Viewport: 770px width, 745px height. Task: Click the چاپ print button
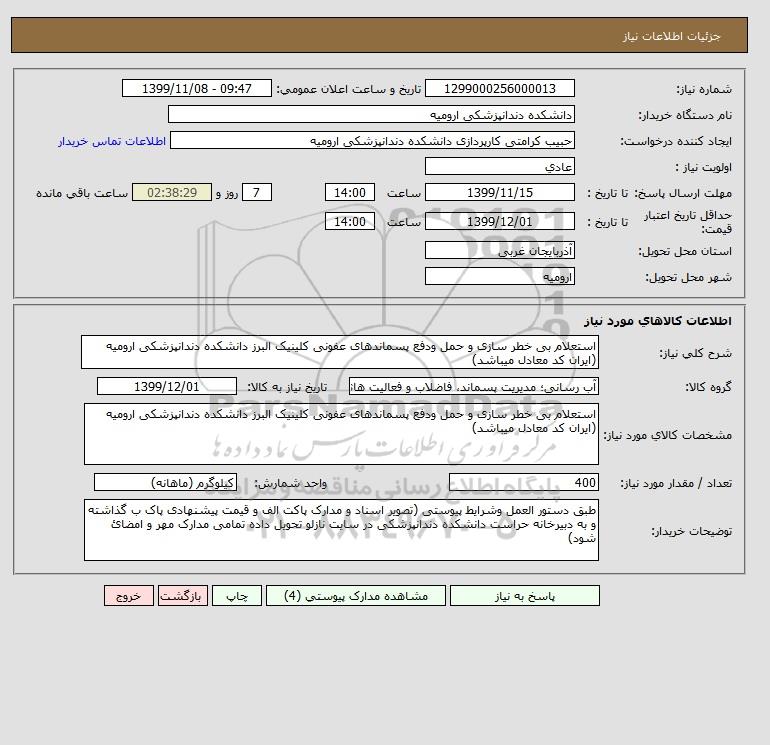(237, 596)
